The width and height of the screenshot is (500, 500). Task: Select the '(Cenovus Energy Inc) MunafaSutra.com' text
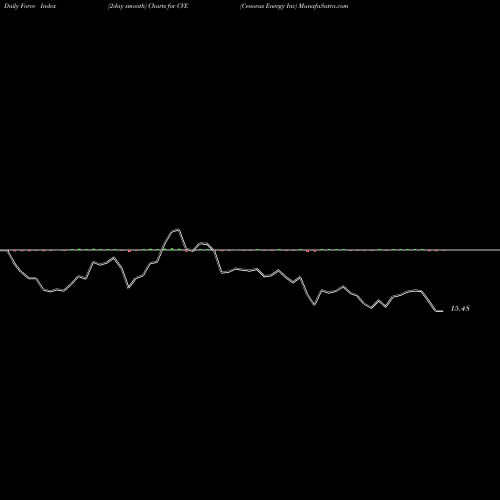click(294, 6)
